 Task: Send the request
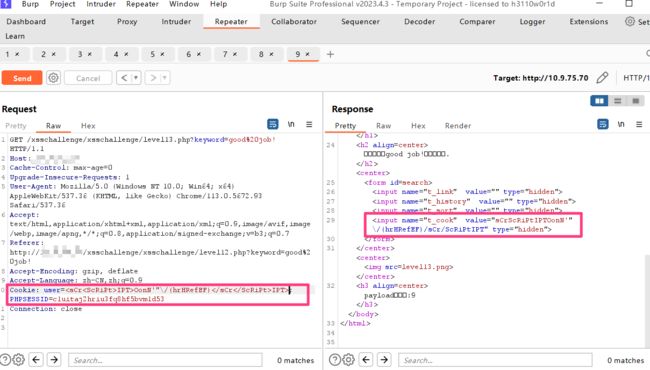click(22, 78)
